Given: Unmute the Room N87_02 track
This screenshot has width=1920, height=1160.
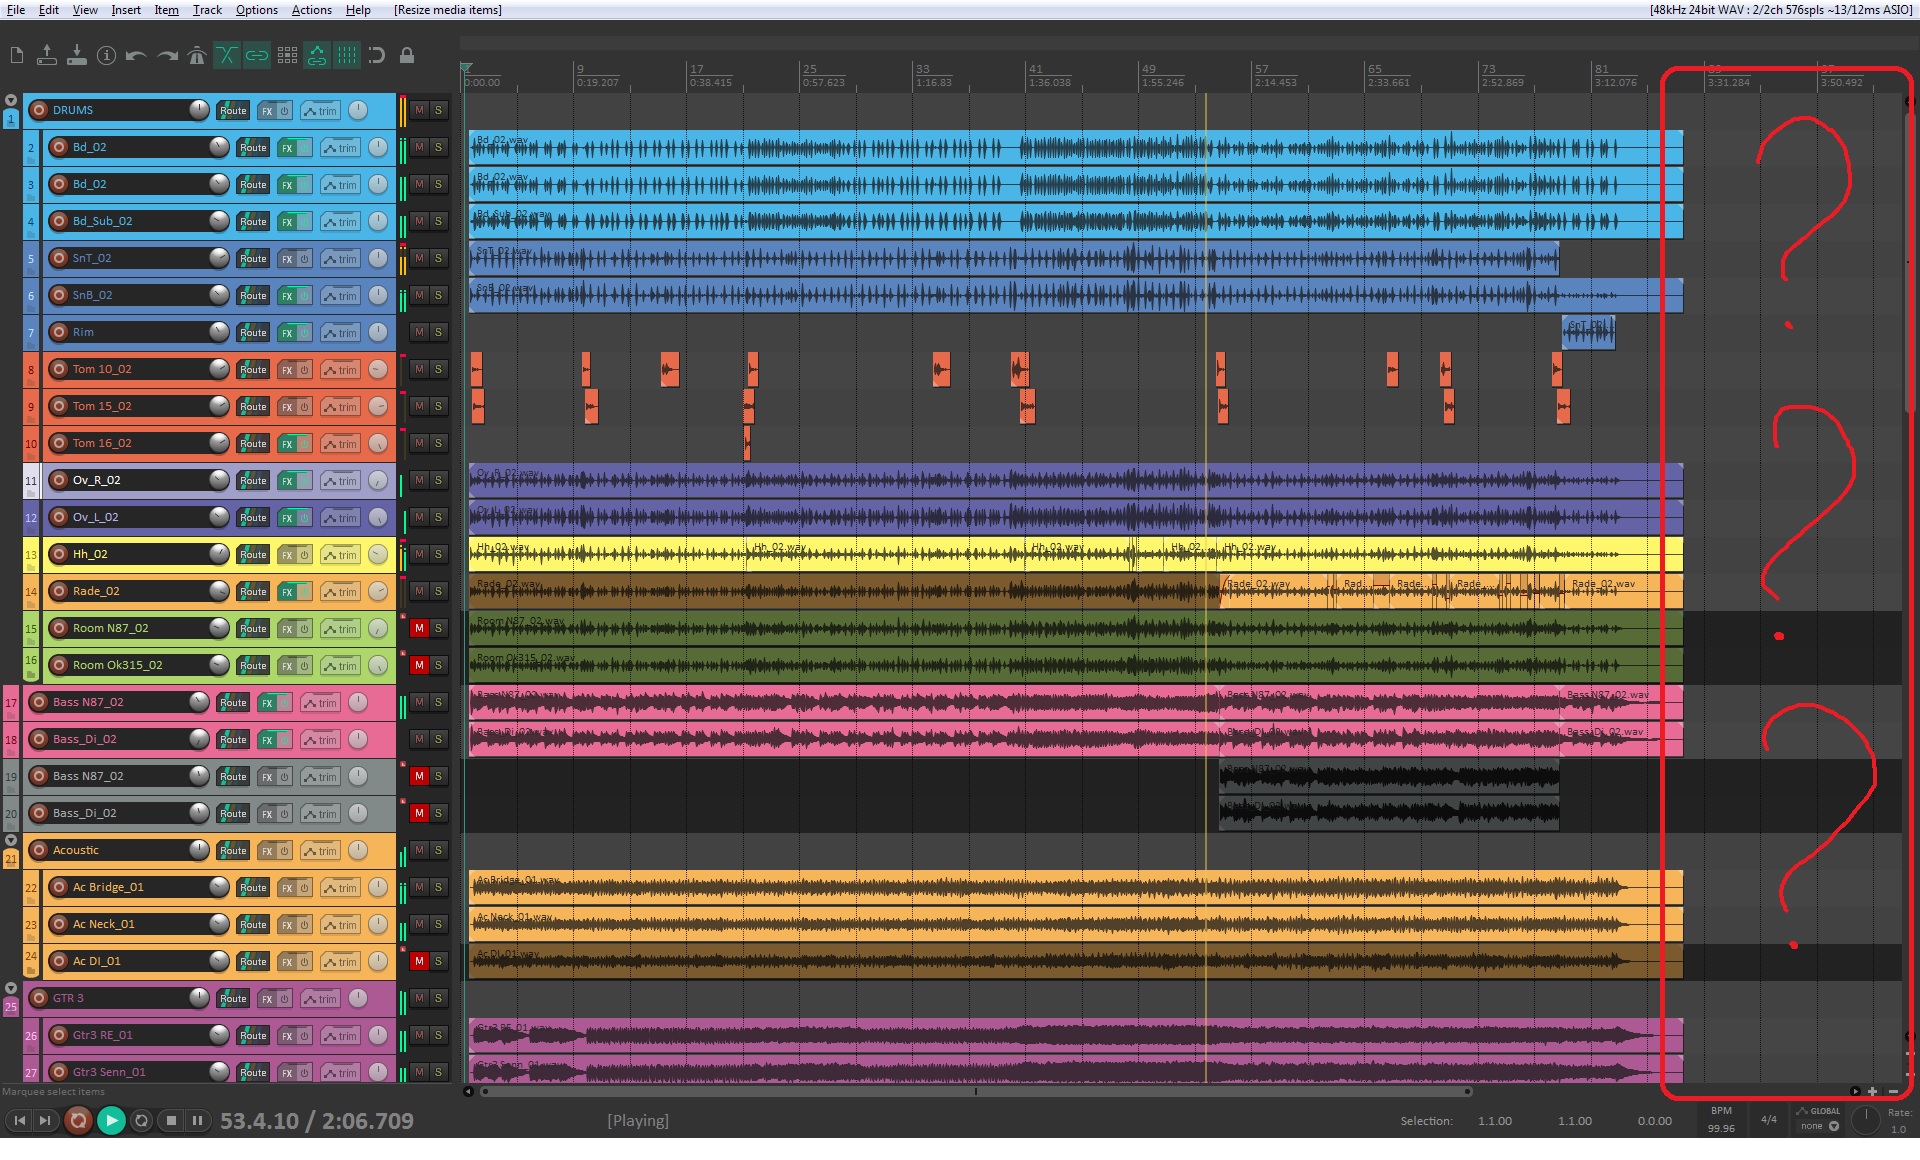Looking at the screenshot, I should coord(419,628).
